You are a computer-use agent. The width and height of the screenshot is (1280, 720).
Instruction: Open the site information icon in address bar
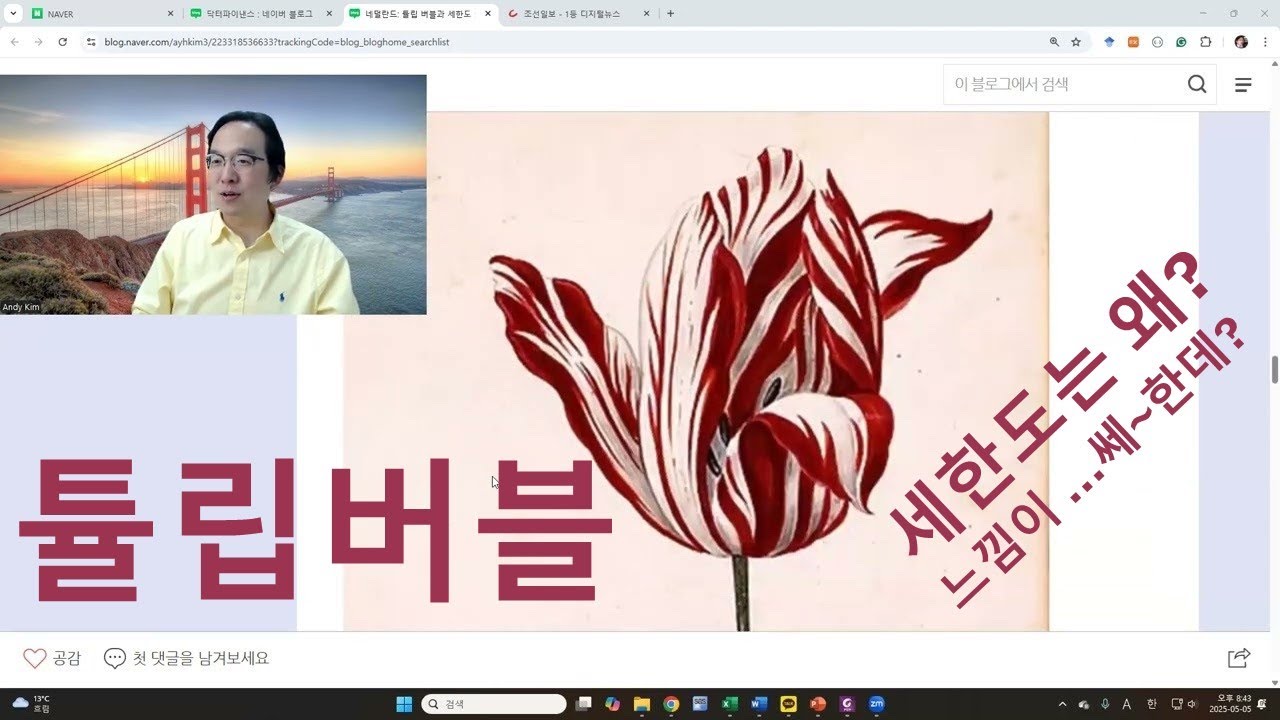[x=90, y=42]
